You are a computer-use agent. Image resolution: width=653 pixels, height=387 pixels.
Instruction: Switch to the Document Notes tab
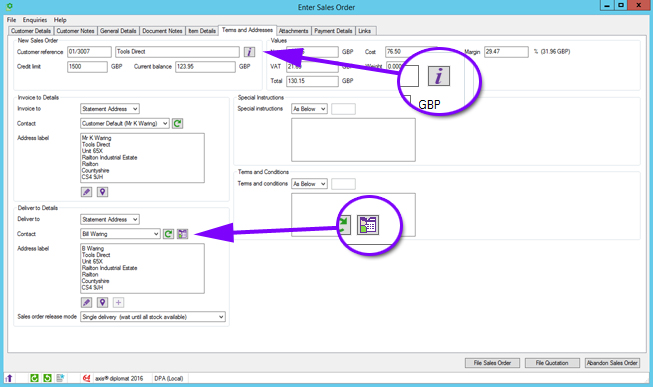coord(162,31)
